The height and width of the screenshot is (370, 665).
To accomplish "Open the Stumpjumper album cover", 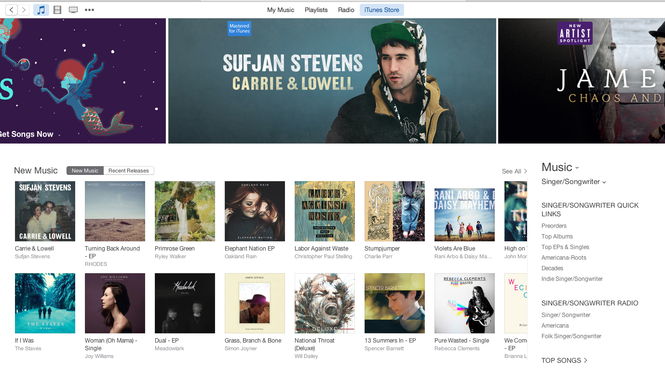I will click(x=394, y=211).
